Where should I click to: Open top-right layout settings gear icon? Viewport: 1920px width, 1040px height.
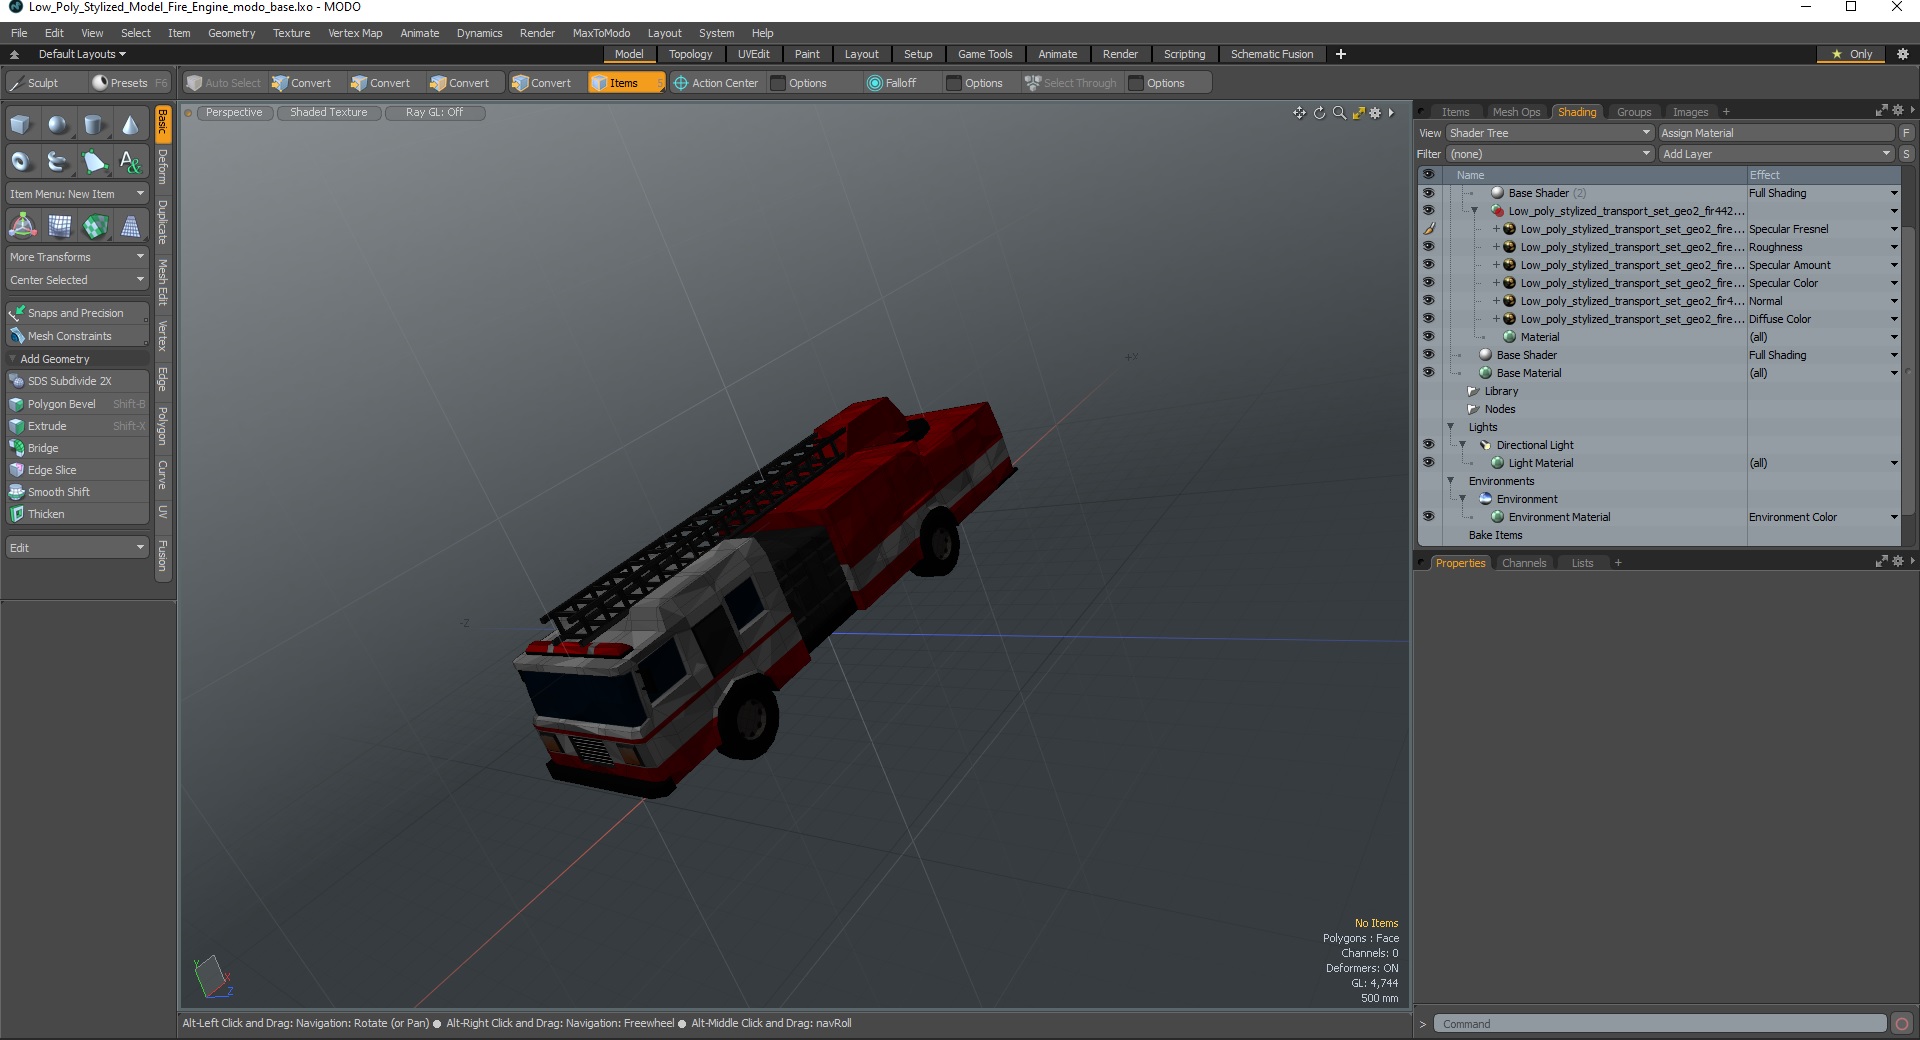click(x=1903, y=54)
